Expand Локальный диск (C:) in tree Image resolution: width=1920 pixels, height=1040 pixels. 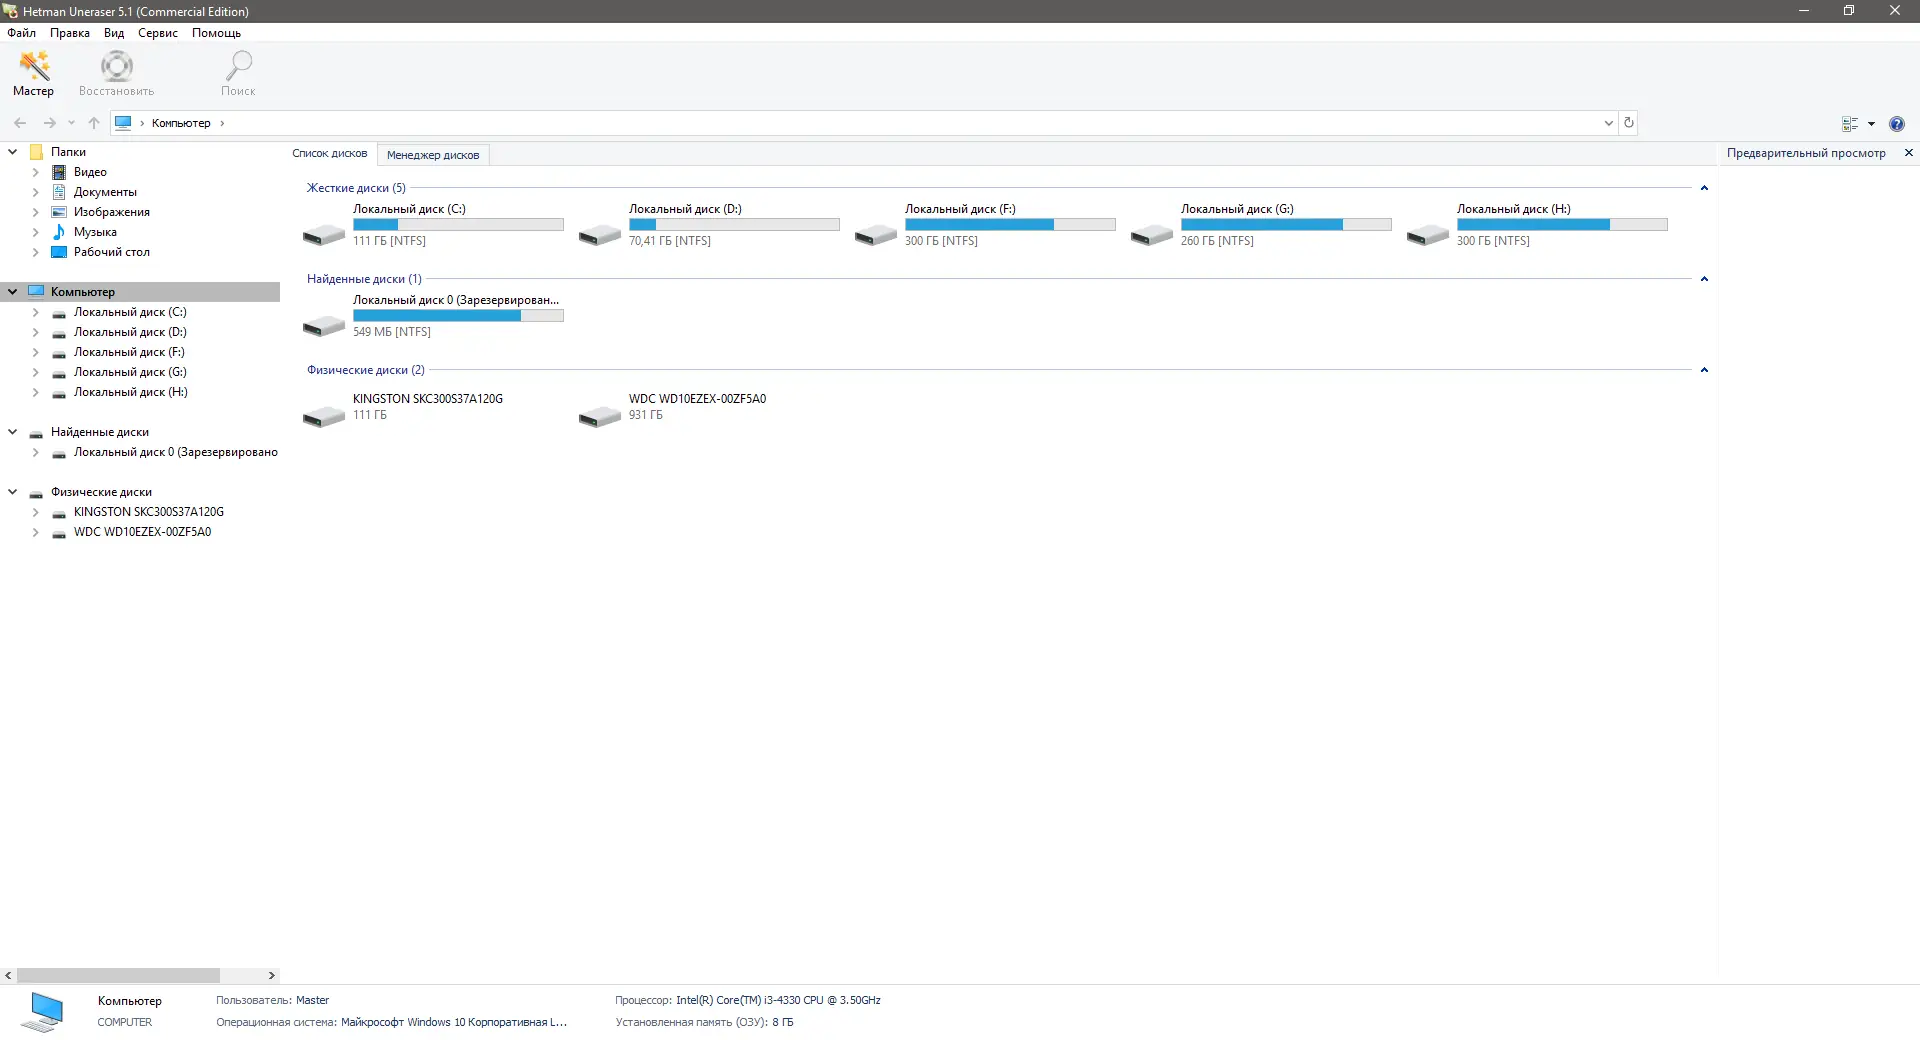click(x=36, y=312)
